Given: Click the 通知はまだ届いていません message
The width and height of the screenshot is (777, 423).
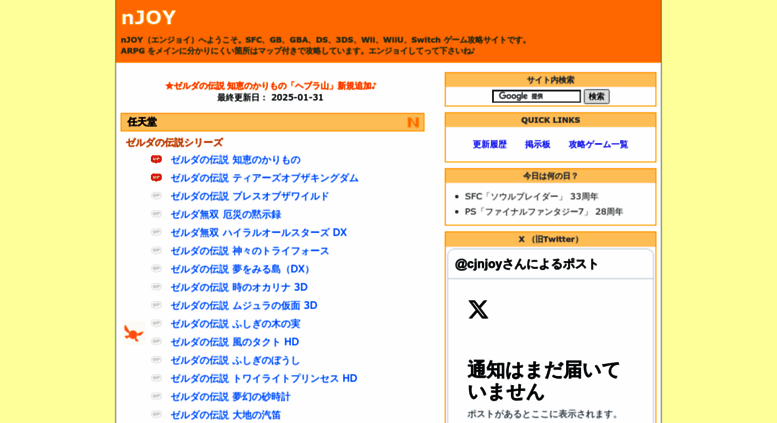Looking at the screenshot, I should point(543,381).
